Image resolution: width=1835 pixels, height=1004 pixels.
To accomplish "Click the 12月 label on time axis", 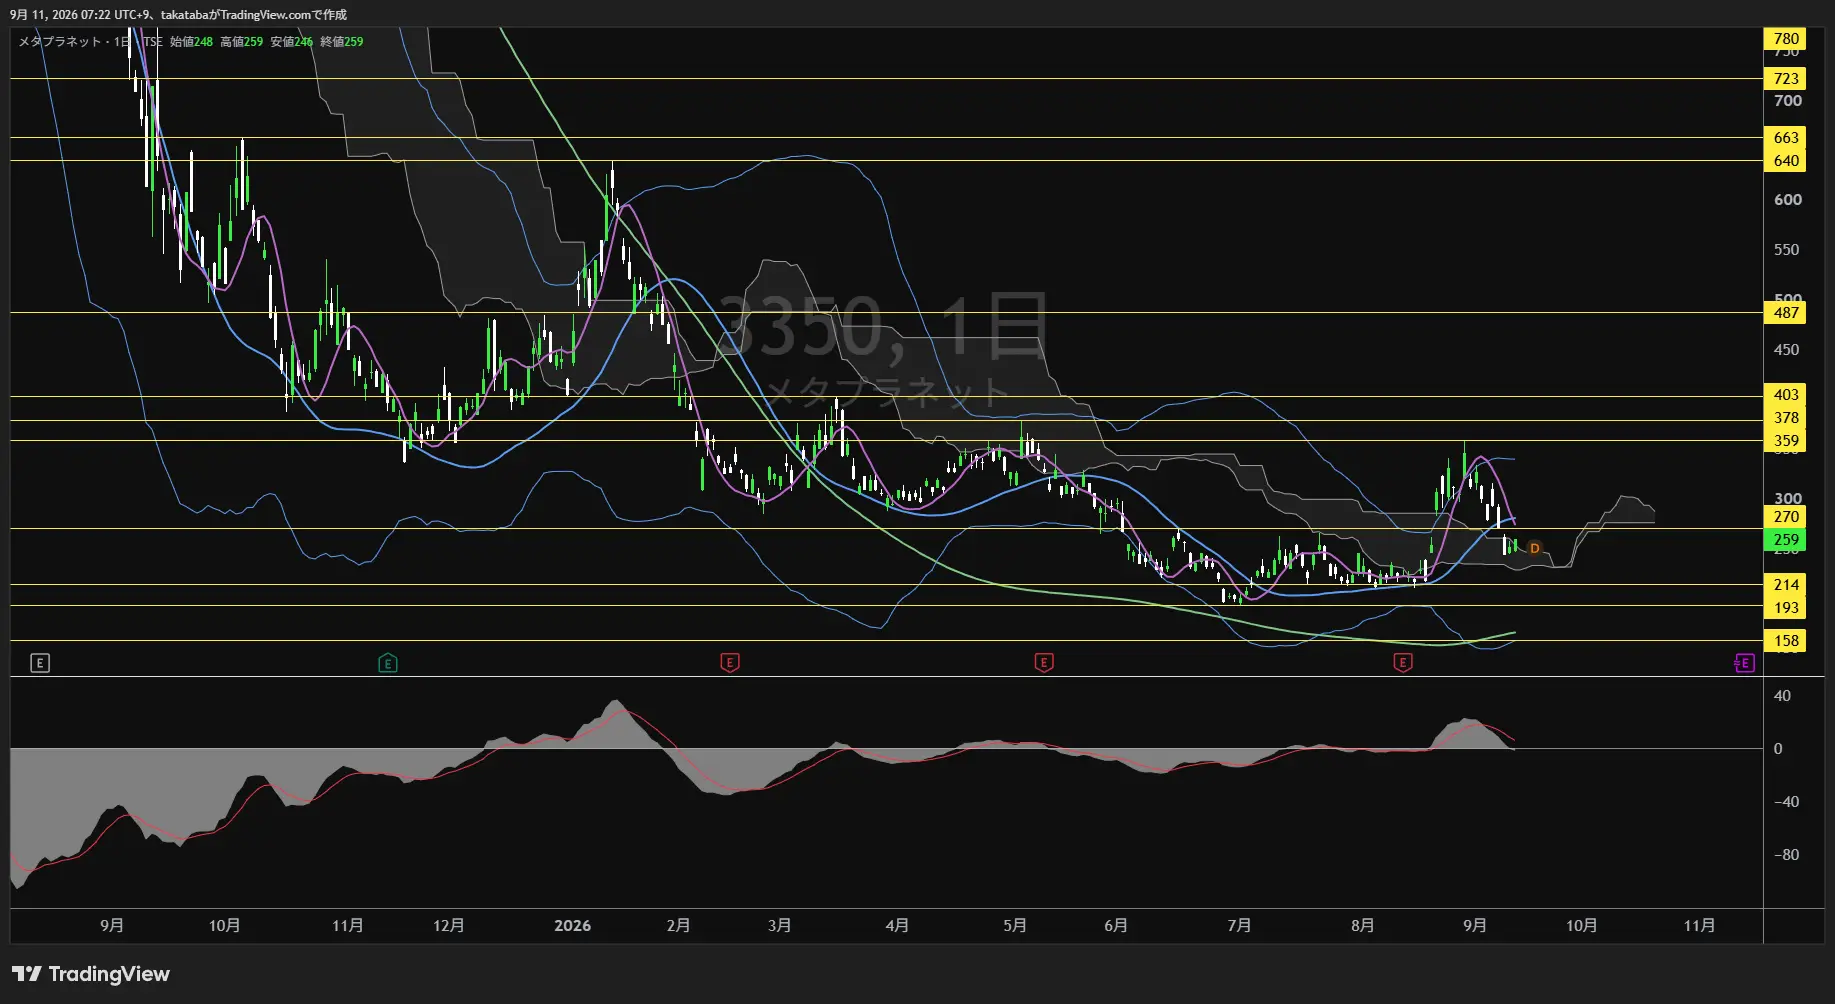I will [x=448, y=926].
